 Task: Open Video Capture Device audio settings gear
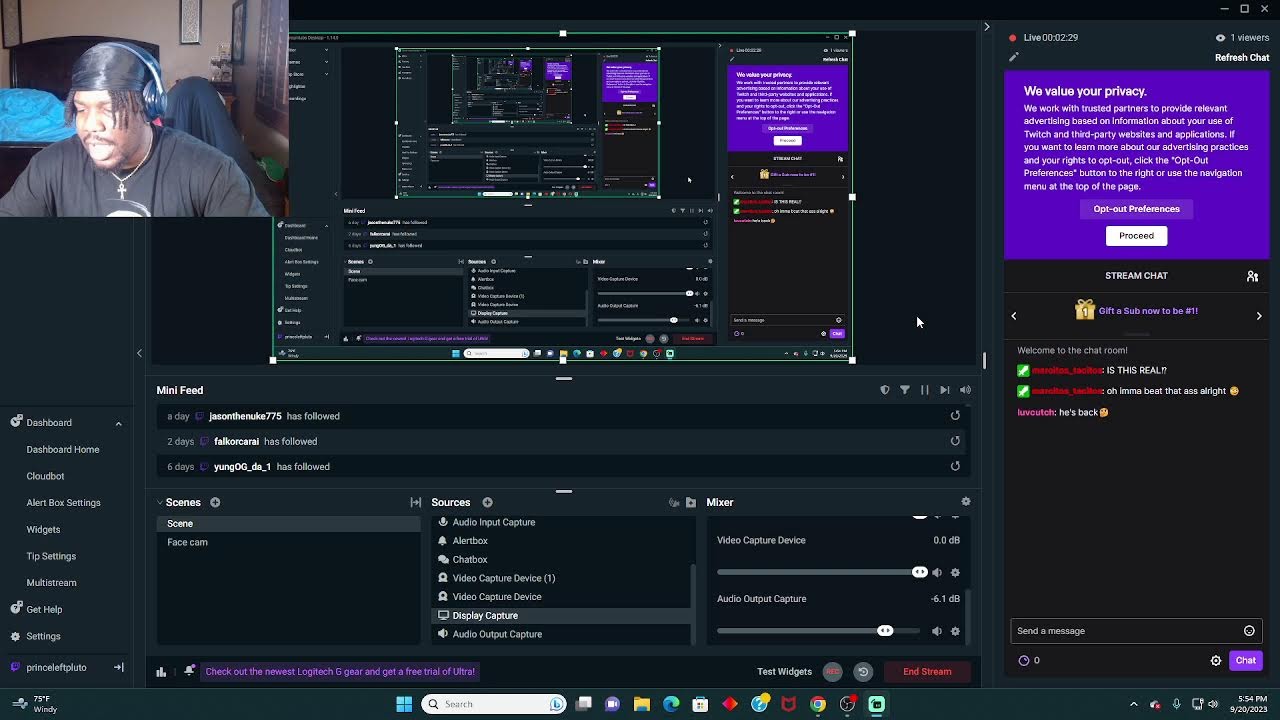point(955,572)
